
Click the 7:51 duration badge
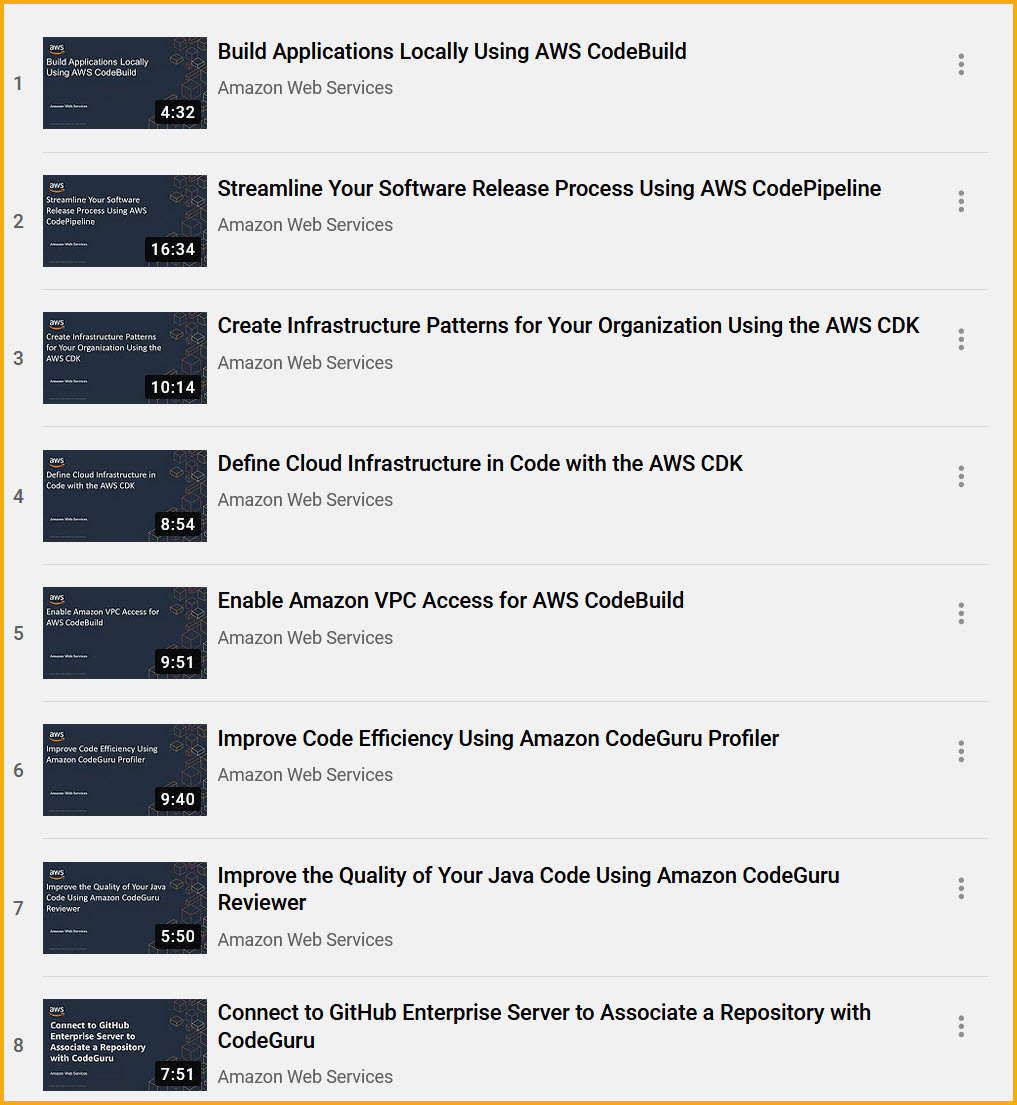click(178, 1074)
